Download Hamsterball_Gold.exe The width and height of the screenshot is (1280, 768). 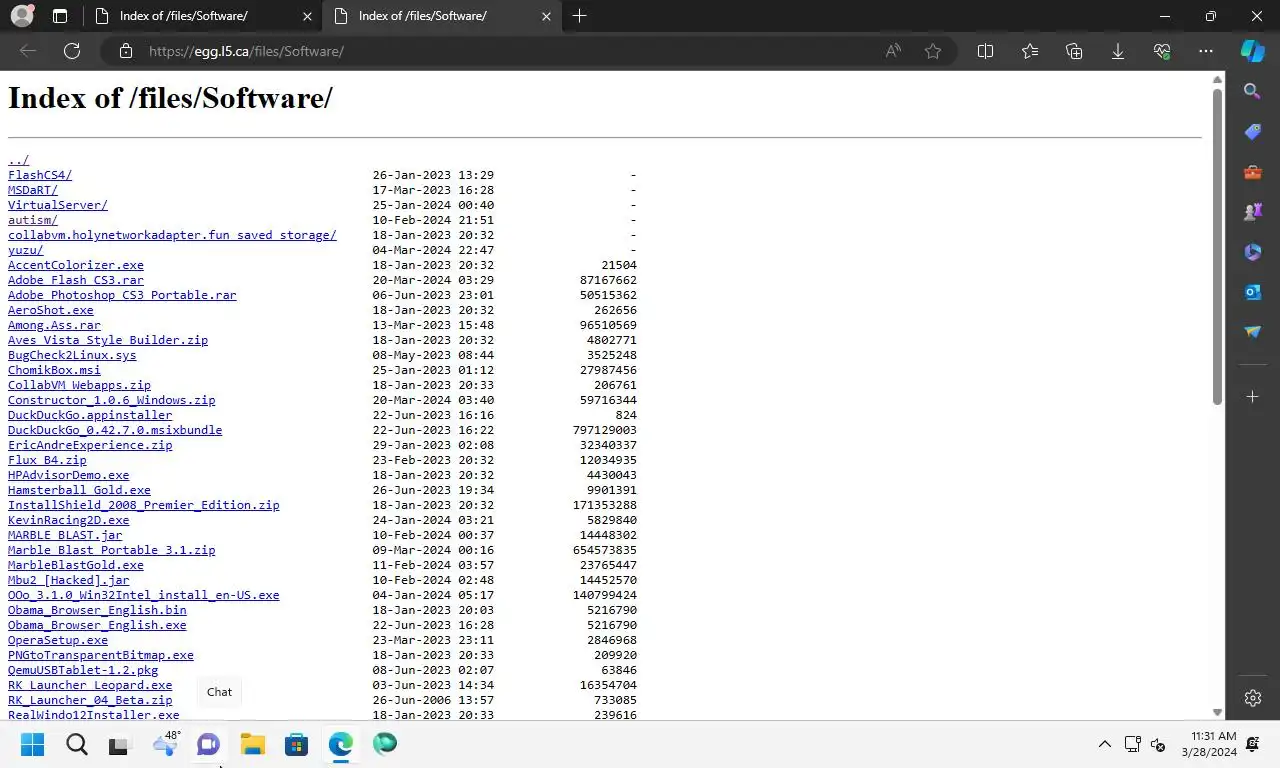click(x=79, y=490)
